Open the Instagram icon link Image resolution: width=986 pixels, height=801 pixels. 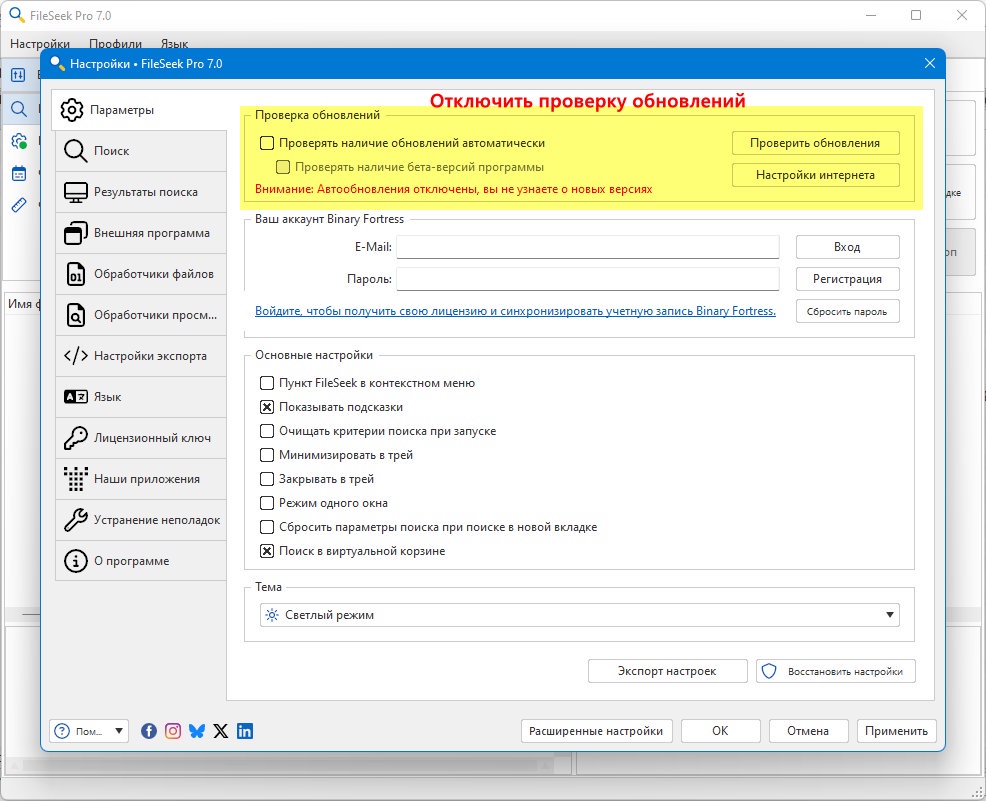point(173,731)
